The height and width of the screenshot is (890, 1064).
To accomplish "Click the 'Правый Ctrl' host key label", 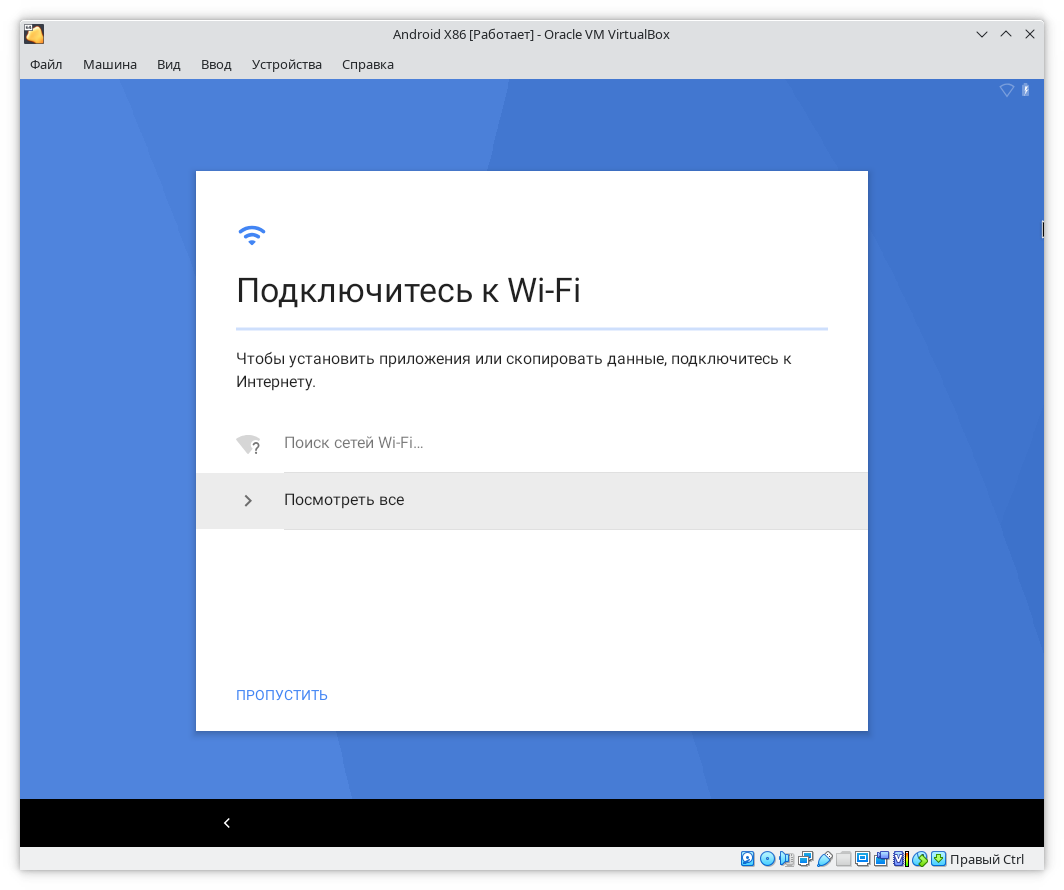I will tap(987, 859).
